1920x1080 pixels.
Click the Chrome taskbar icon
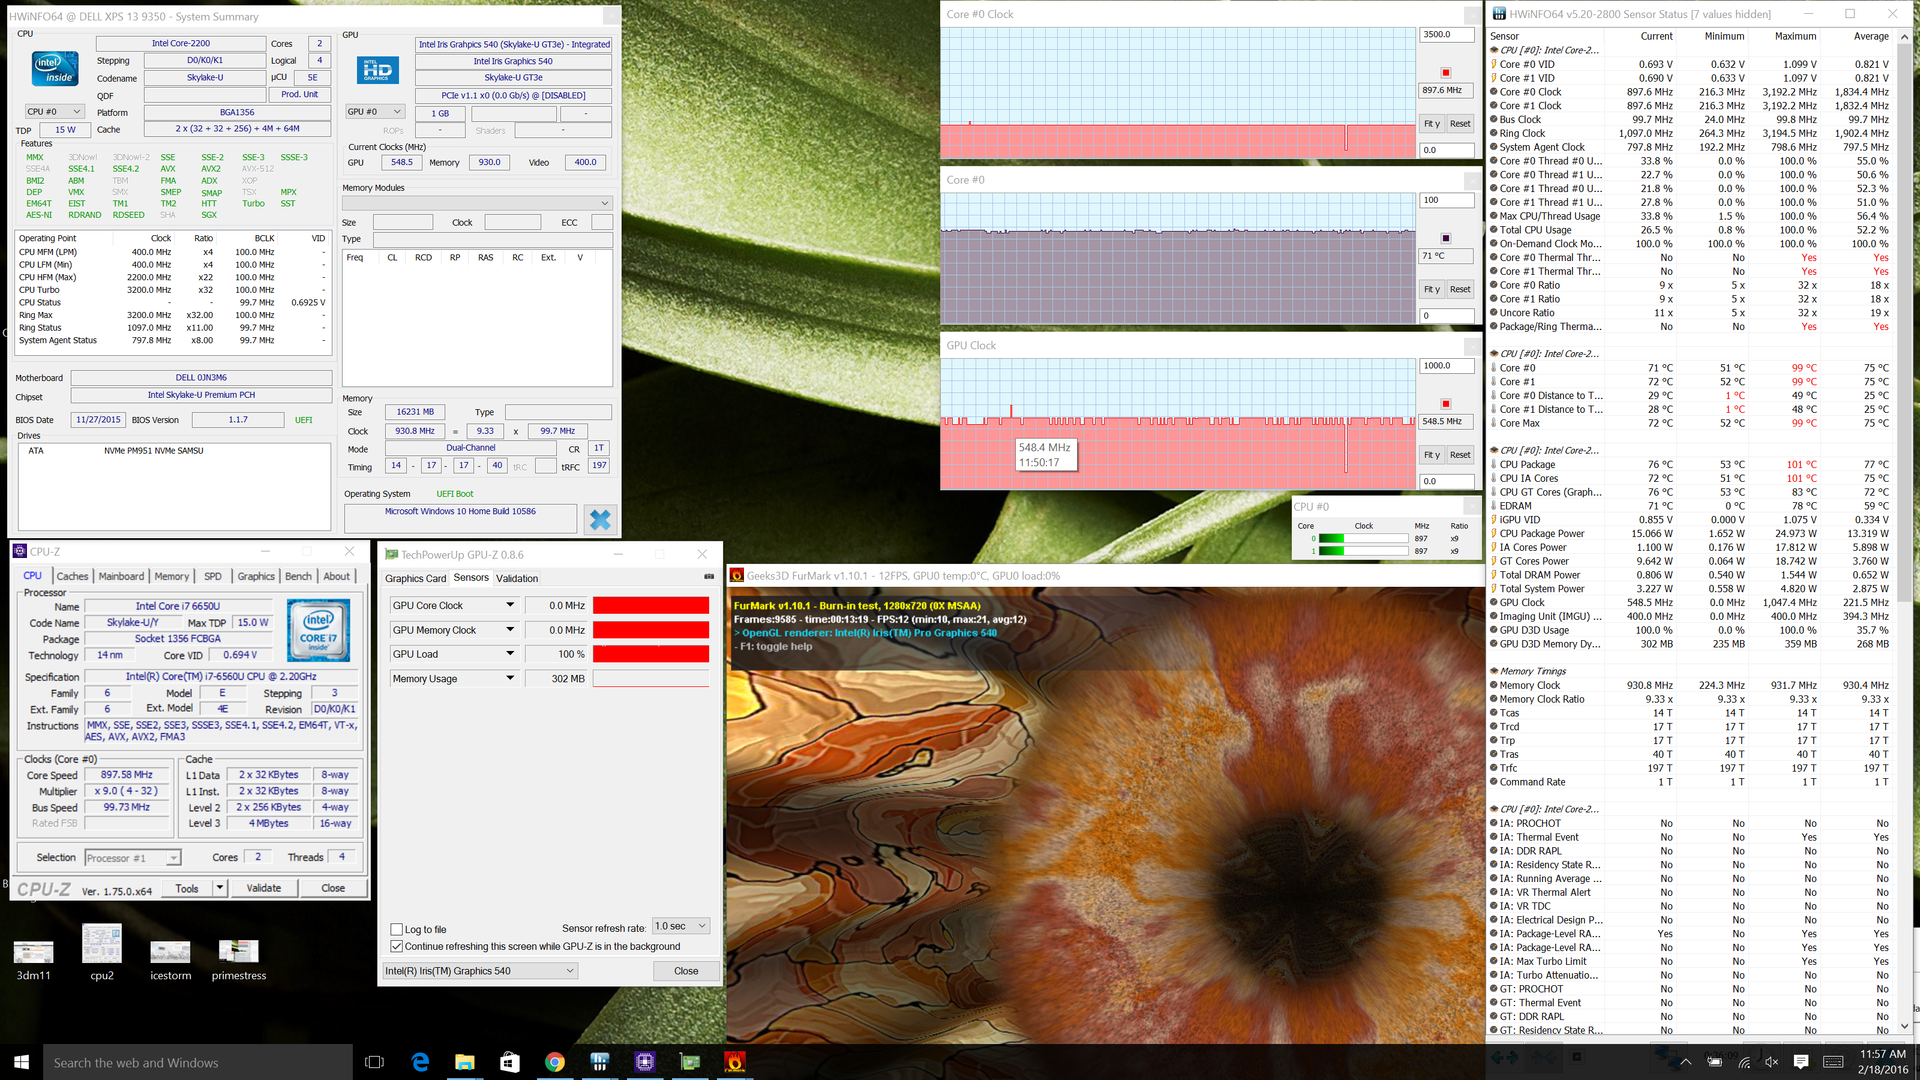tap(554, 1062)
